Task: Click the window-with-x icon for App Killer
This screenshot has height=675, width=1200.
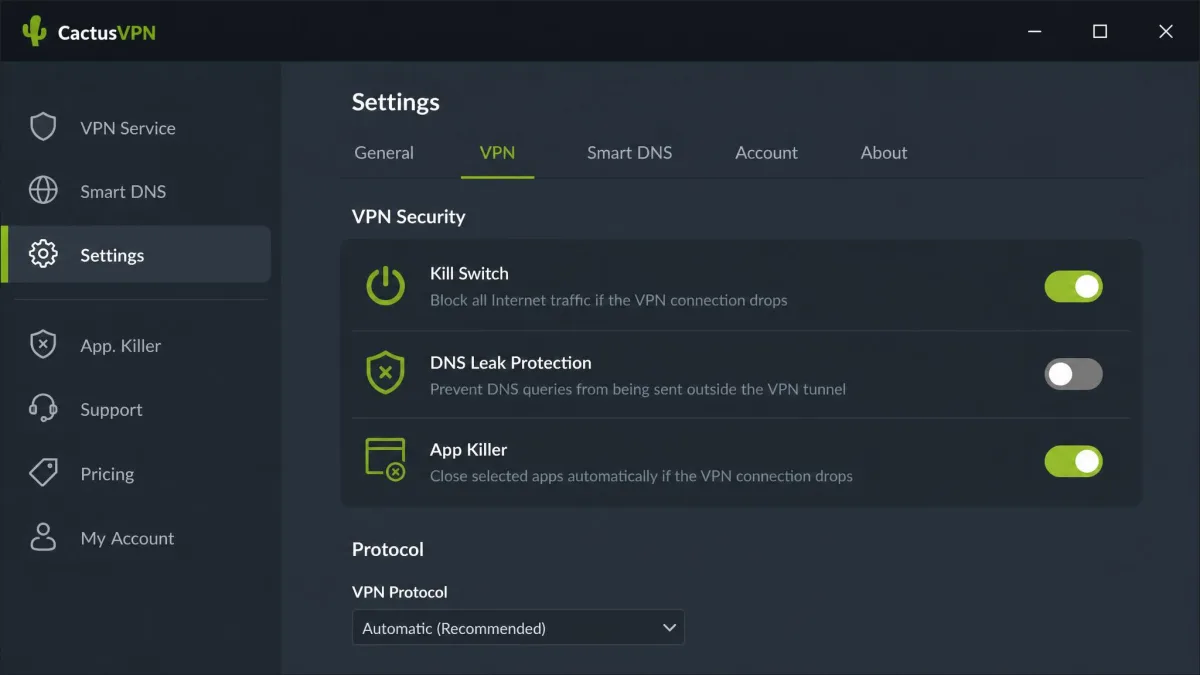Action: pos(385,459)
